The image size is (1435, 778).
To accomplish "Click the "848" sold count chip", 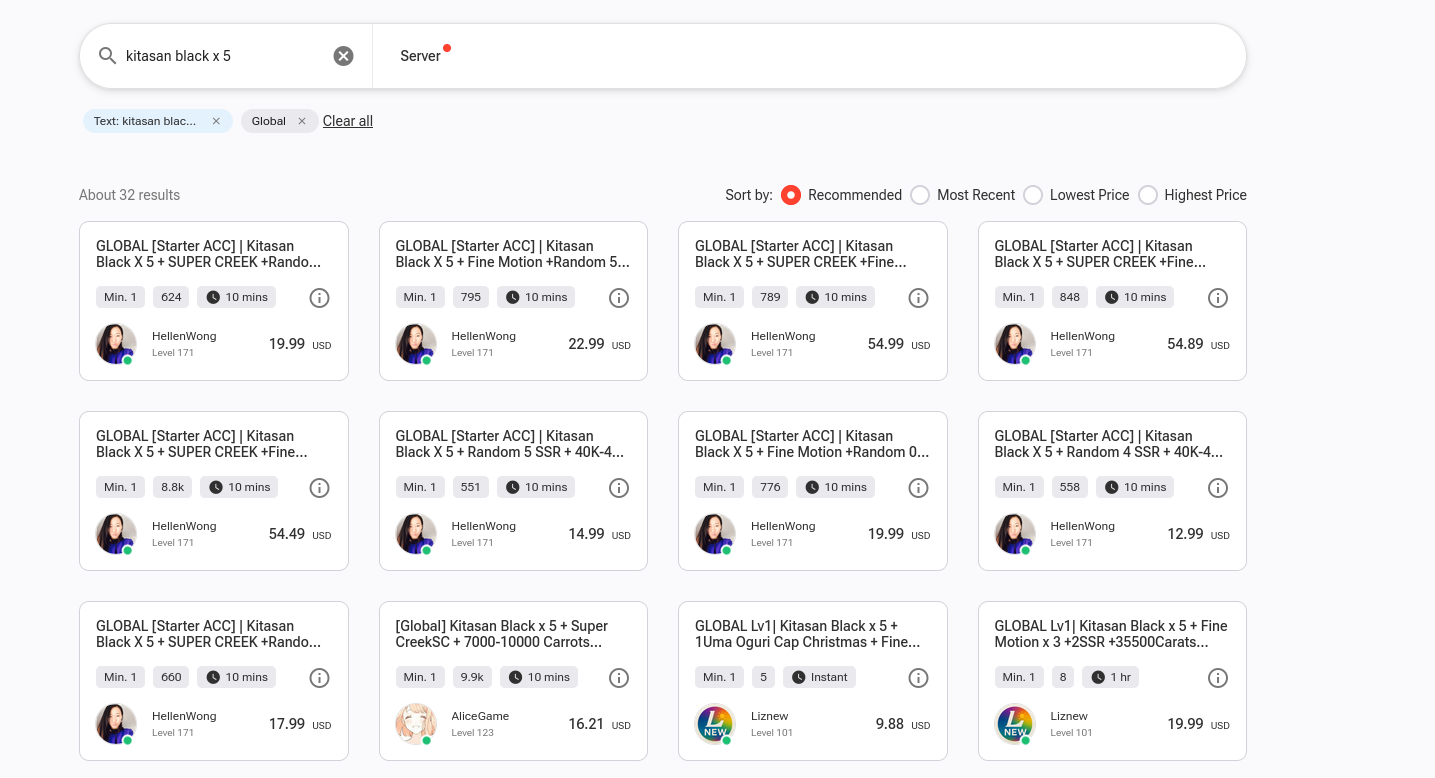I will pos(1070,297).
